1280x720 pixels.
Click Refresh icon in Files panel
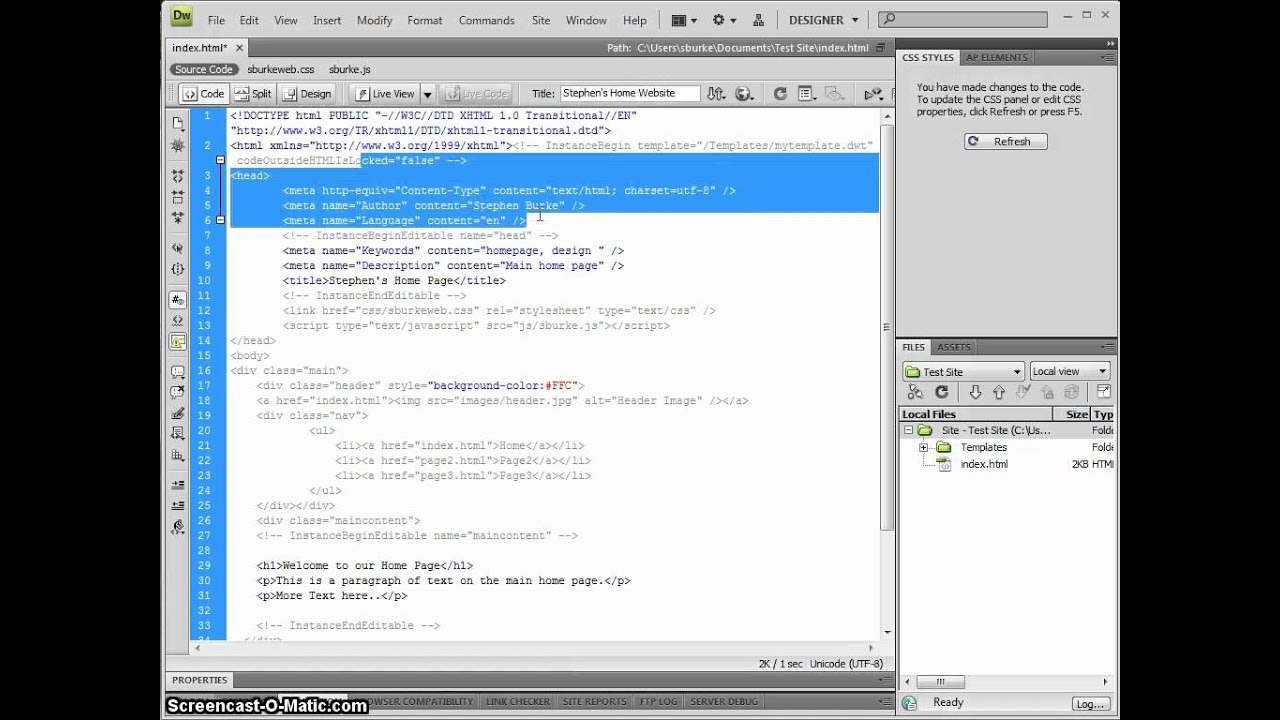pos(941,393)
